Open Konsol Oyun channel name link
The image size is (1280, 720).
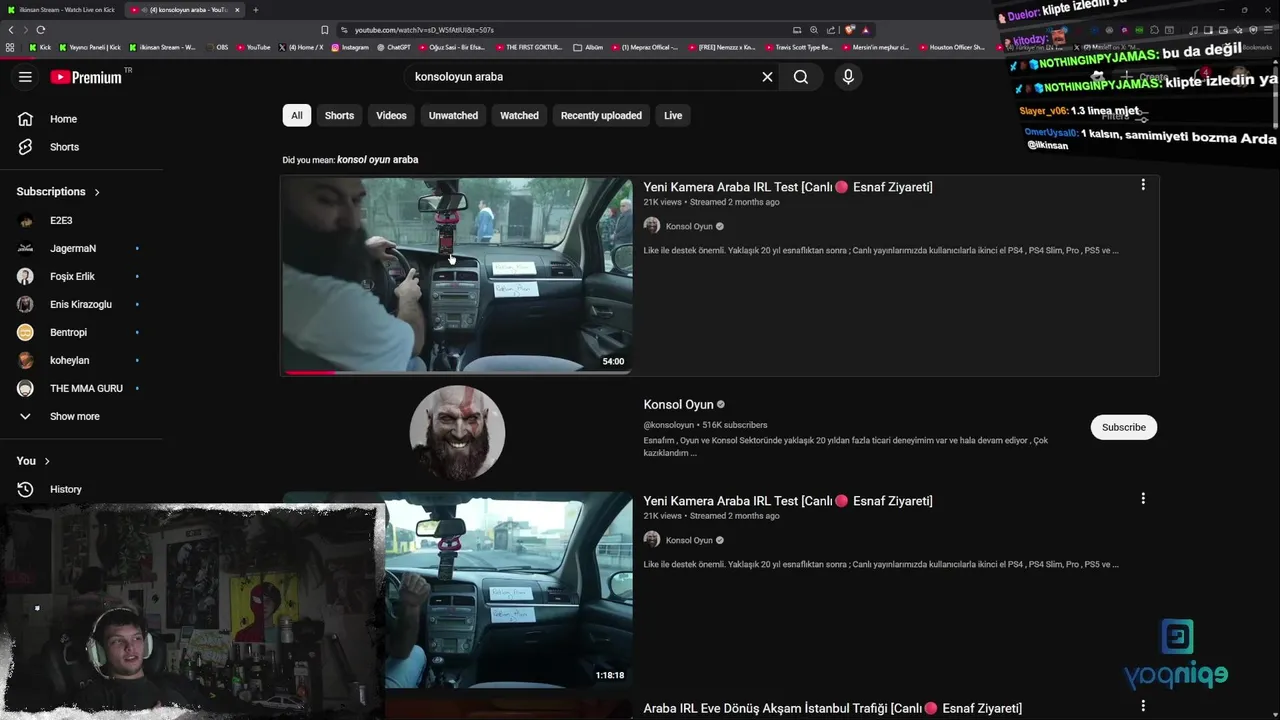point(678,405)
